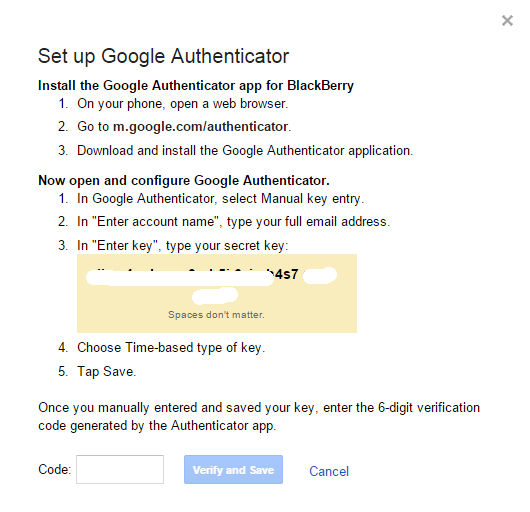Select the bold m.google.com/authenticator address text

coord(200,127)
